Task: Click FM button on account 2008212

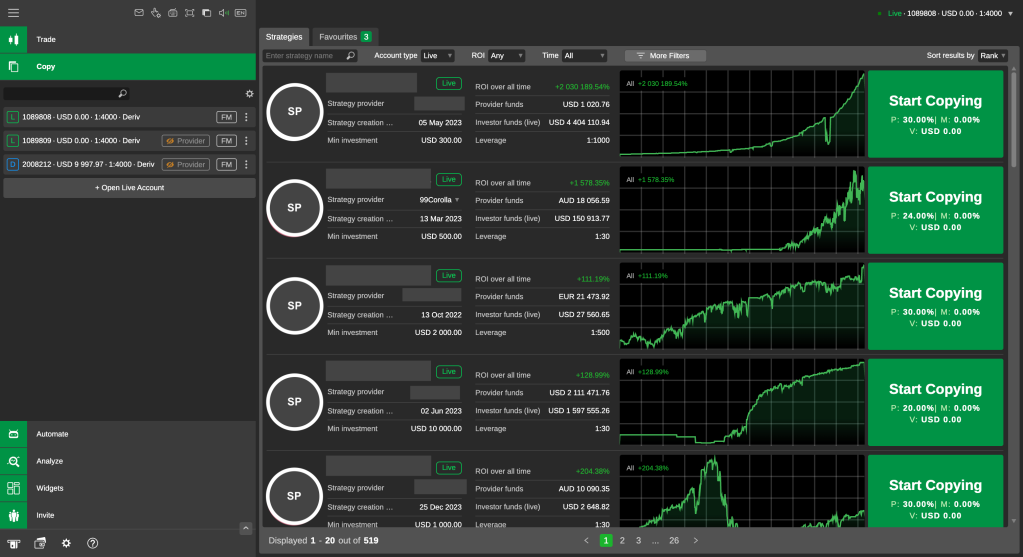Action: click(226, 164)
